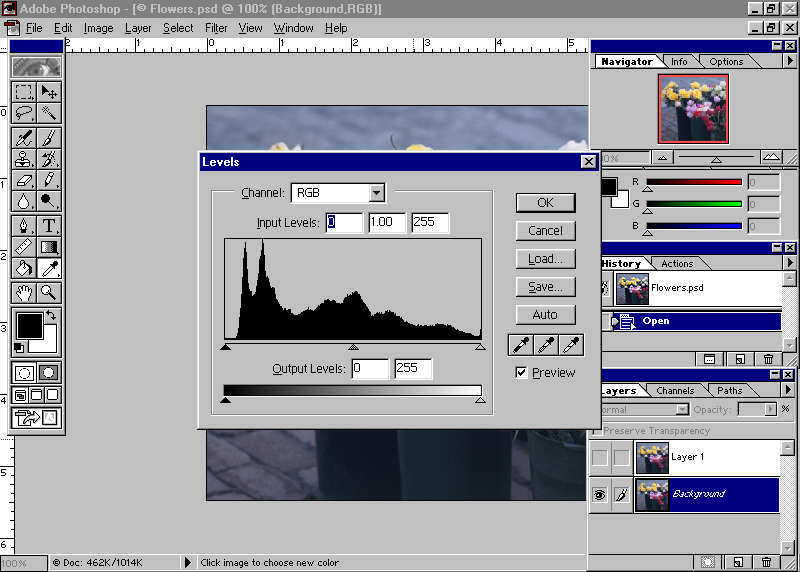
Task: Click the Save... button
Action: [545, 287]
